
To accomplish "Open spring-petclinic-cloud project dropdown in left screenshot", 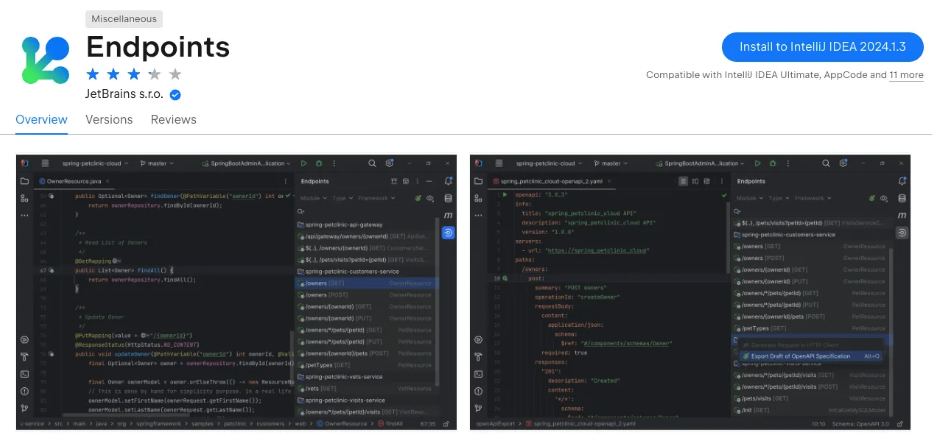I will (x=94, y=163).
